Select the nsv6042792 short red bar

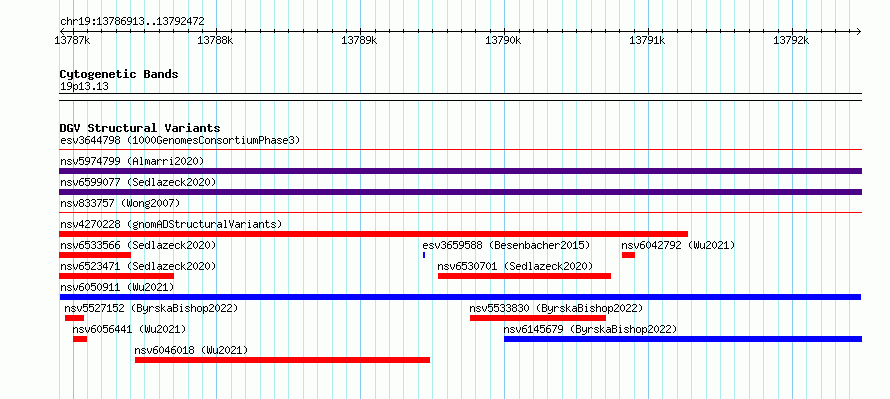coord(628,255)
